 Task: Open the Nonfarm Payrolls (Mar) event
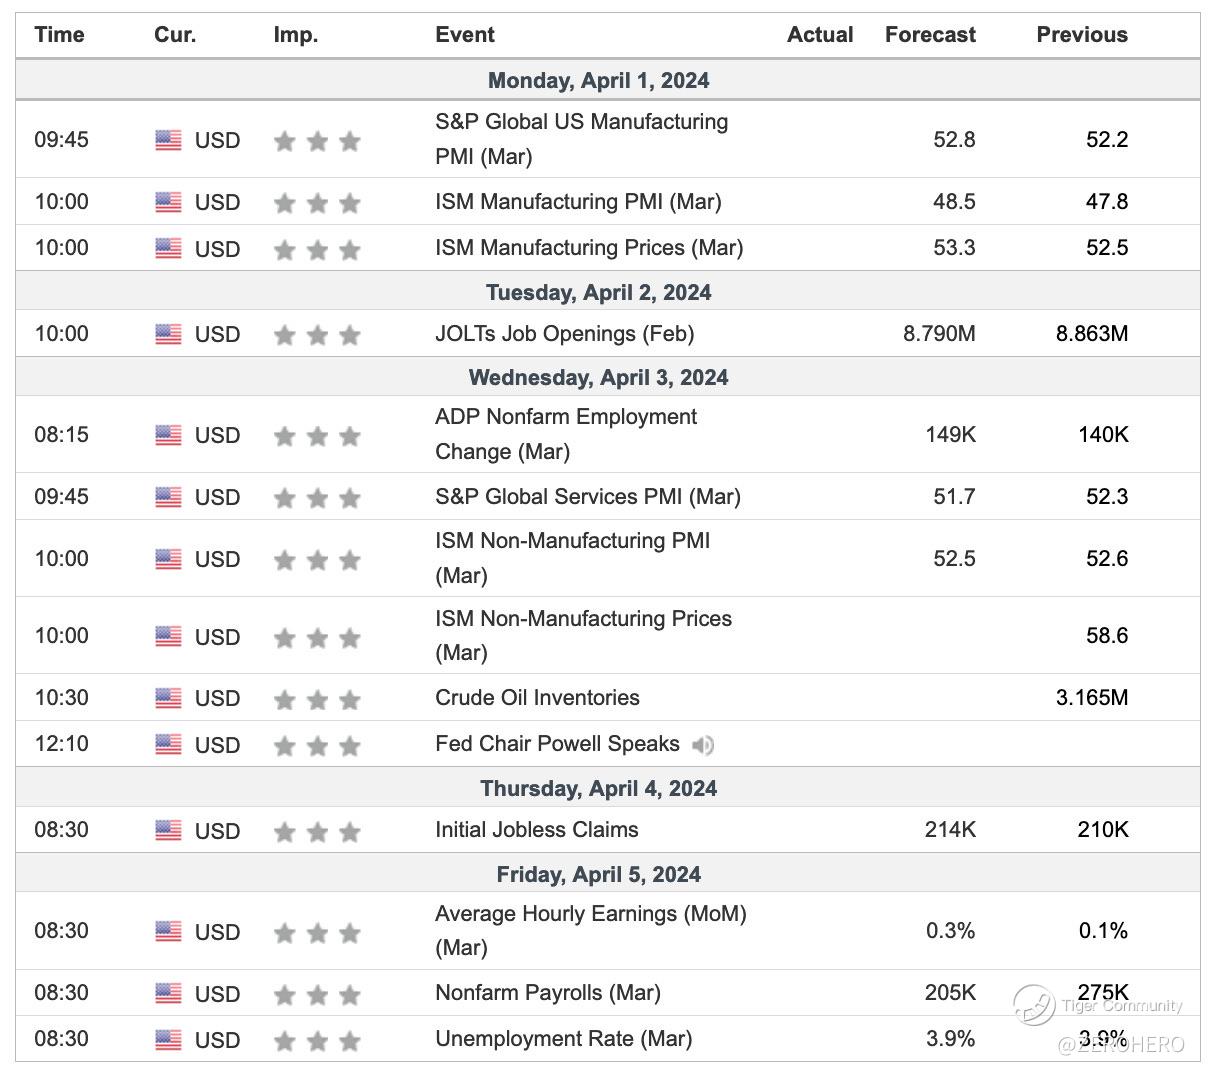(x=548, y=993)
